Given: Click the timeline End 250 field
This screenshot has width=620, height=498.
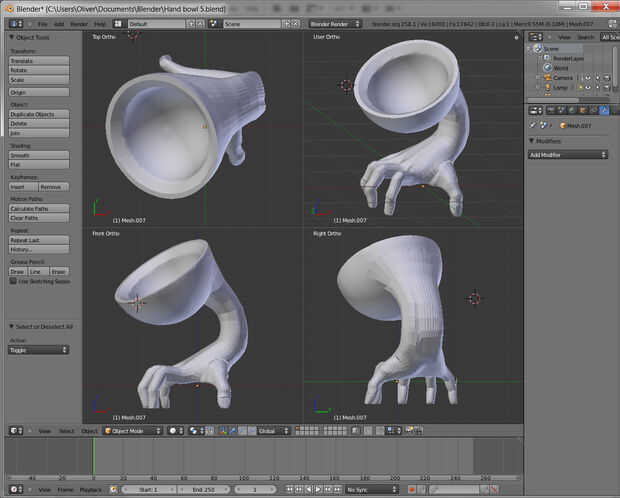Looking at the screenshot, I should tap(204, 489).
